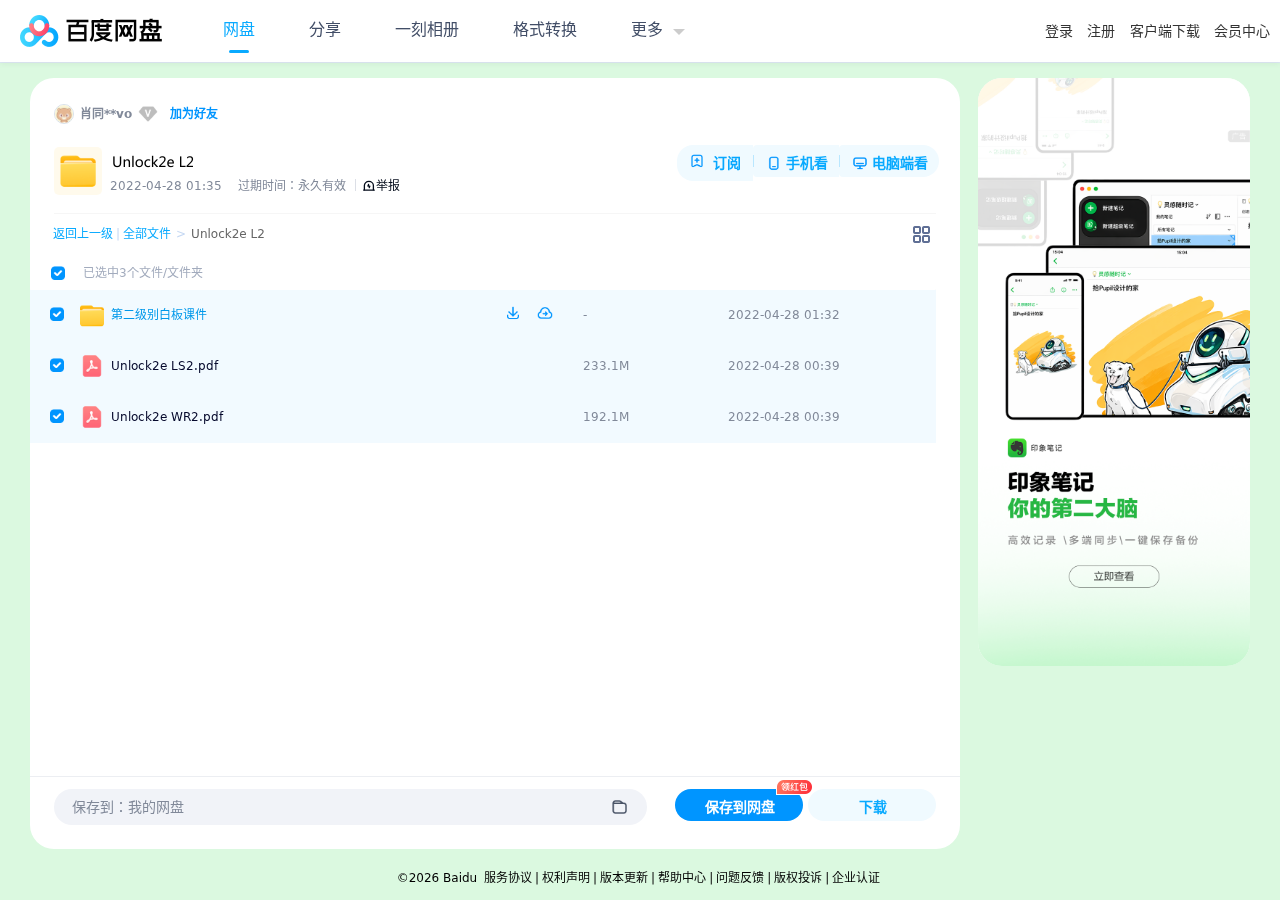Click the 问题反馈 footer link
Image resolution: width=1280 pixels, height=900 pixels.
pyautogui.click(x=740, y=878)
